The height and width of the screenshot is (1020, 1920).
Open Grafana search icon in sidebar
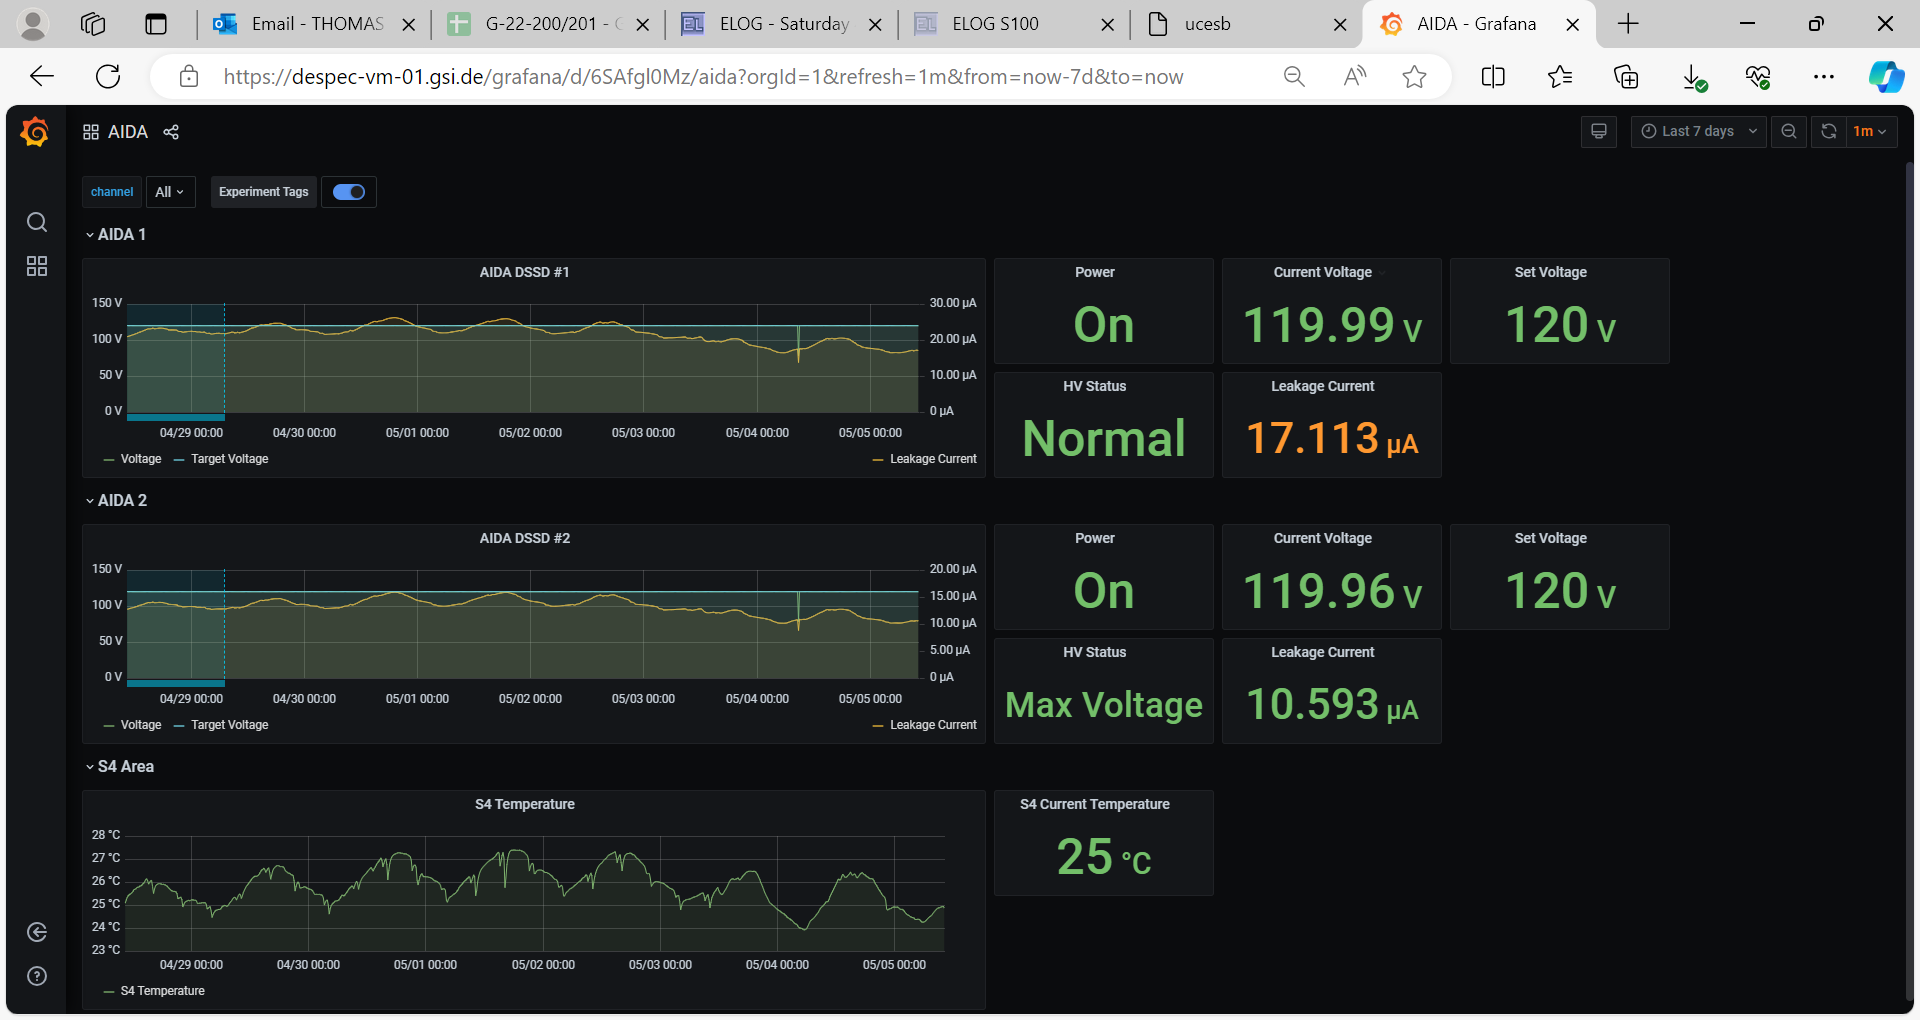[37, 222]
